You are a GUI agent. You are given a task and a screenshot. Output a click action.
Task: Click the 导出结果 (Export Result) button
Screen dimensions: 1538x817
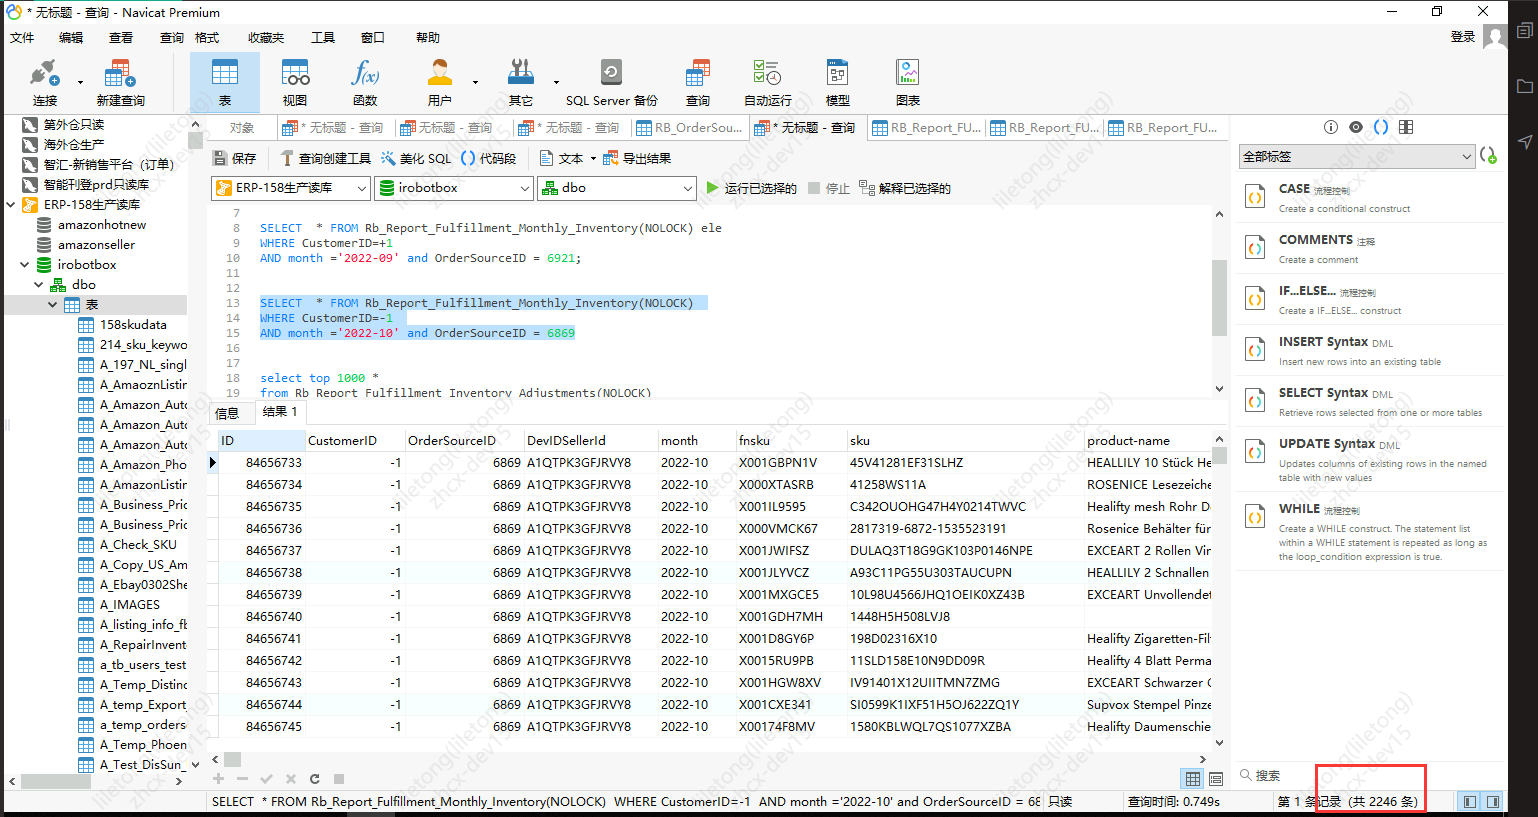[x=637, y=159]
